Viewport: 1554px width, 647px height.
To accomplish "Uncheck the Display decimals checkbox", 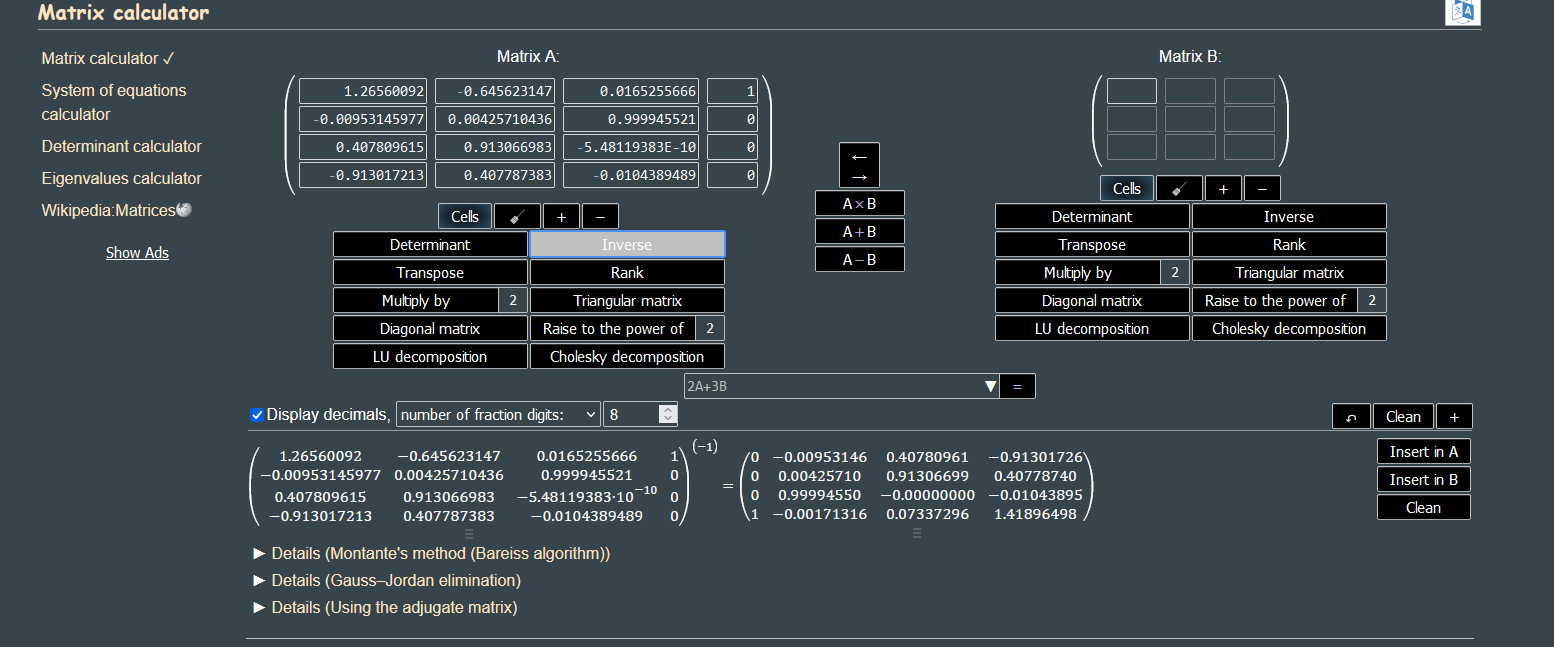I will [x=257, y=414].
